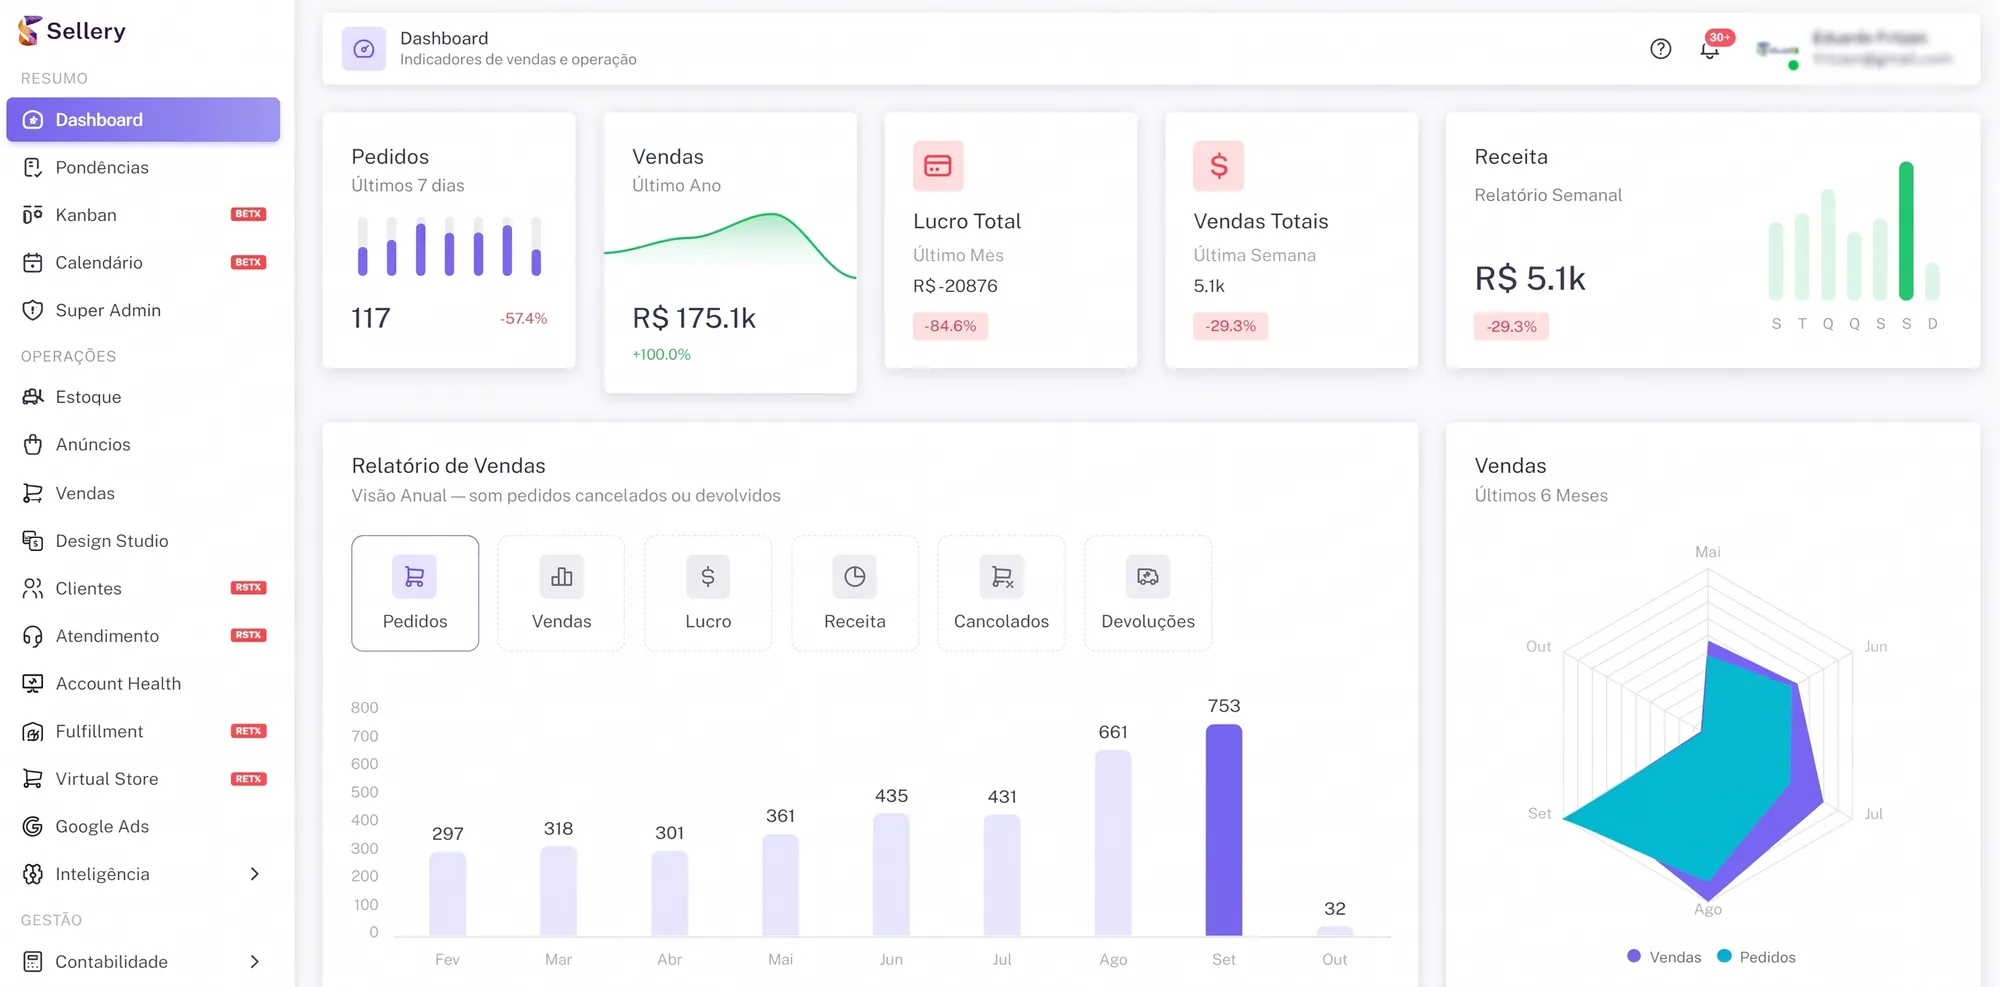Click the Ago bar labeled 661

point(1113,843)
